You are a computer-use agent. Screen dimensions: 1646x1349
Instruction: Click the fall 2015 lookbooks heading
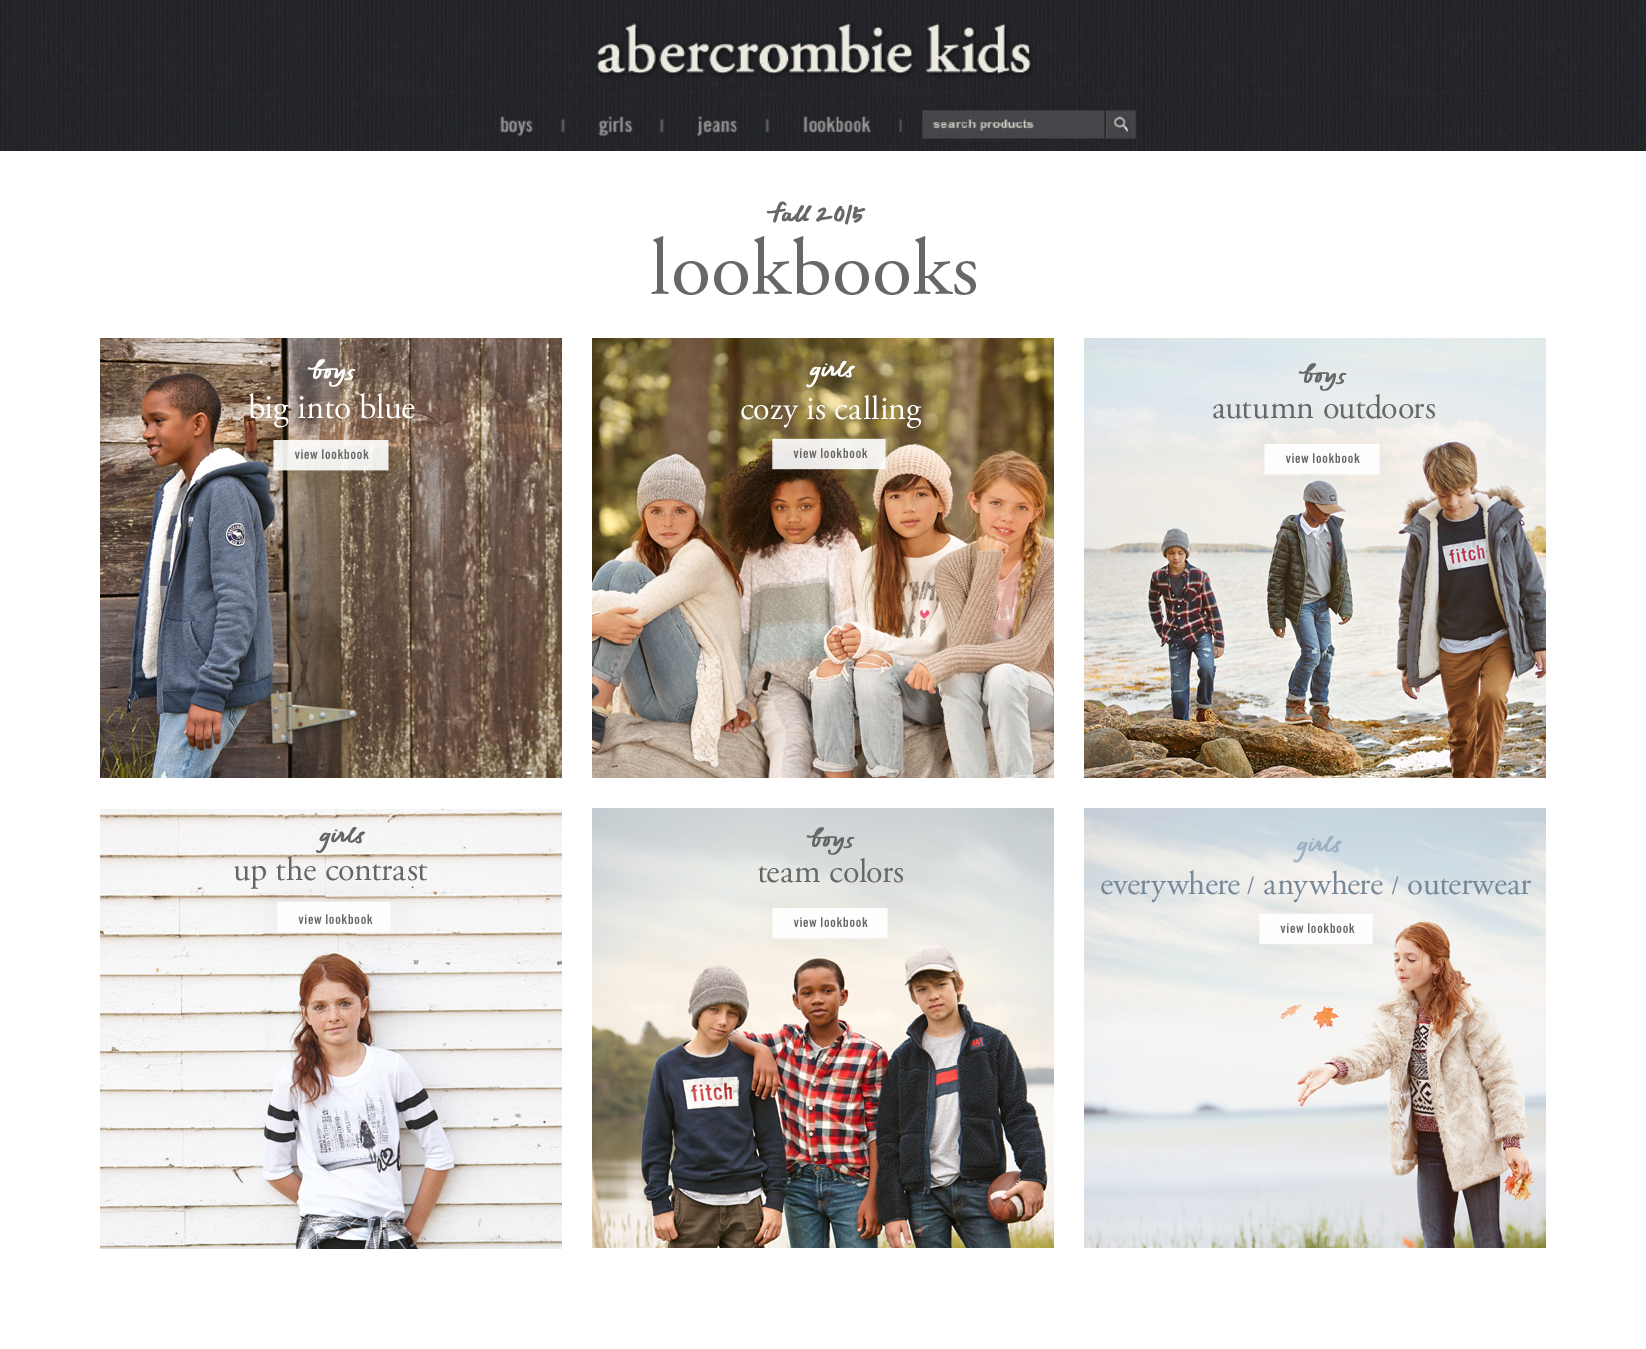(x=814, y=251)
